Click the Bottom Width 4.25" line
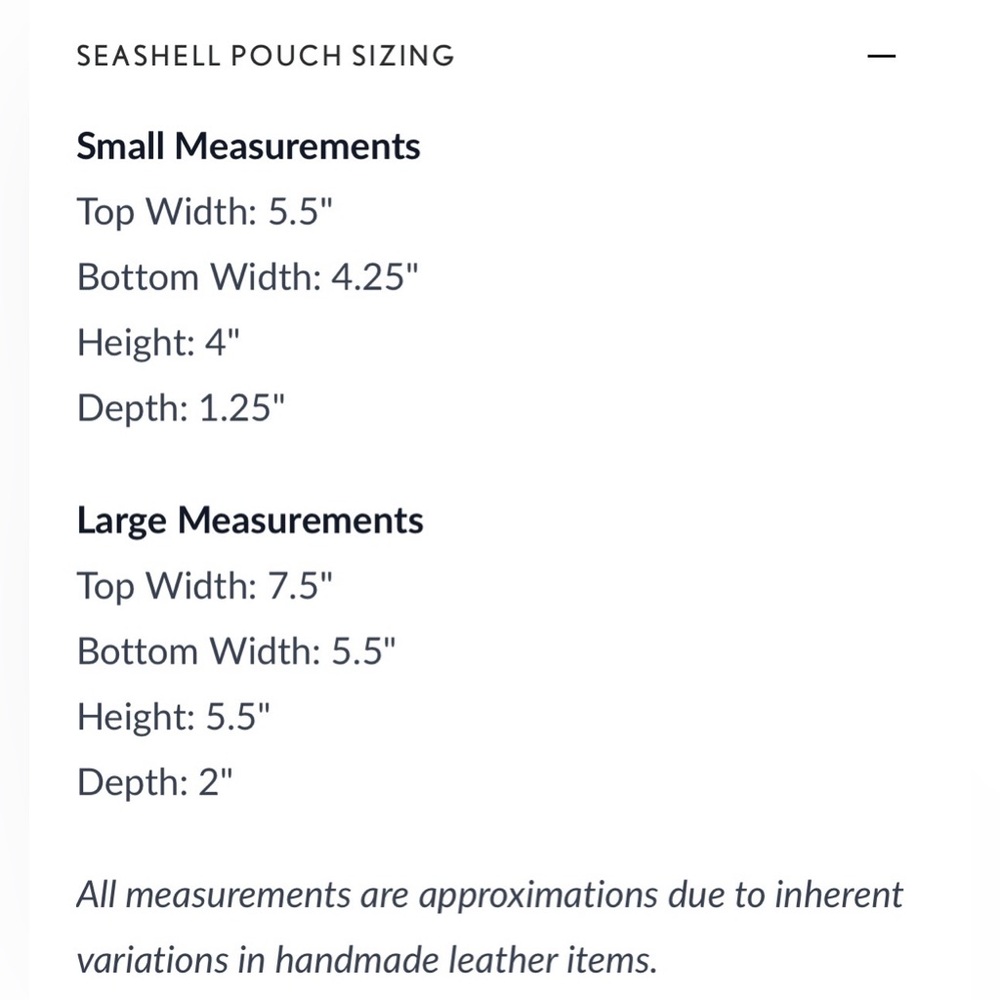The image size is (1000, 1000). 247,277
